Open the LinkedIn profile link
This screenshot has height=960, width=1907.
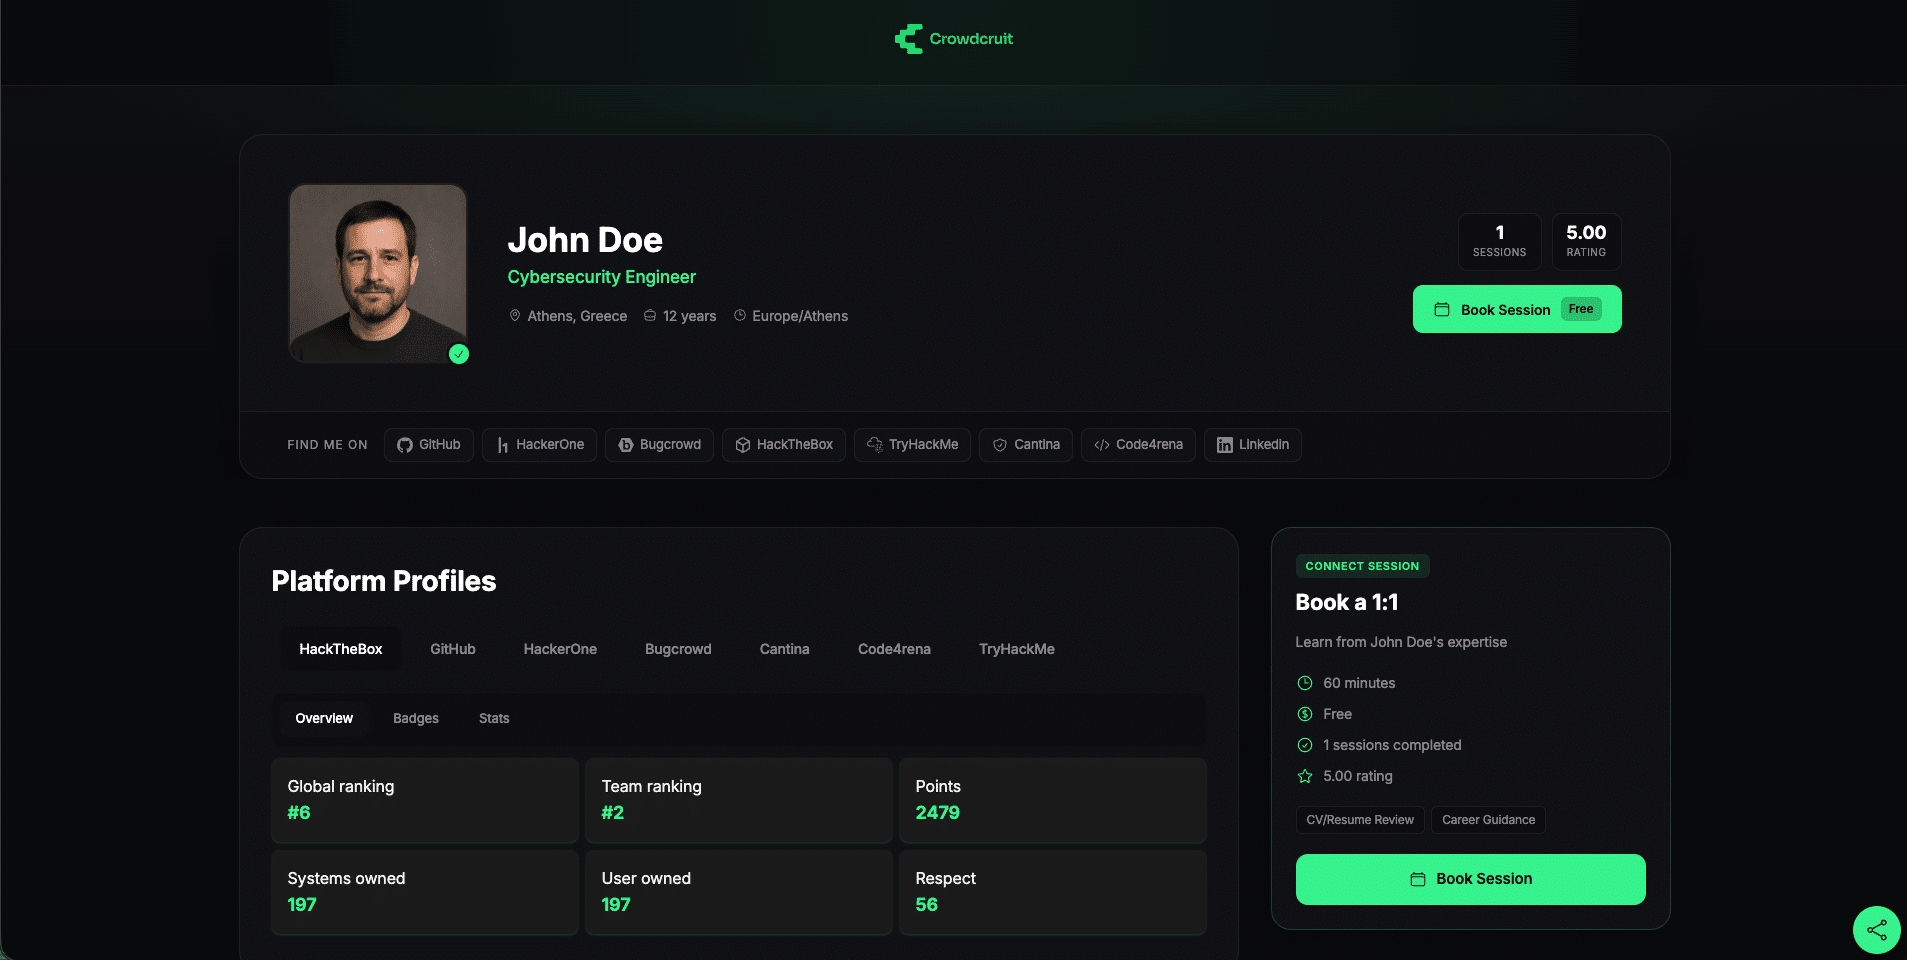click(x=1252, y=445)
